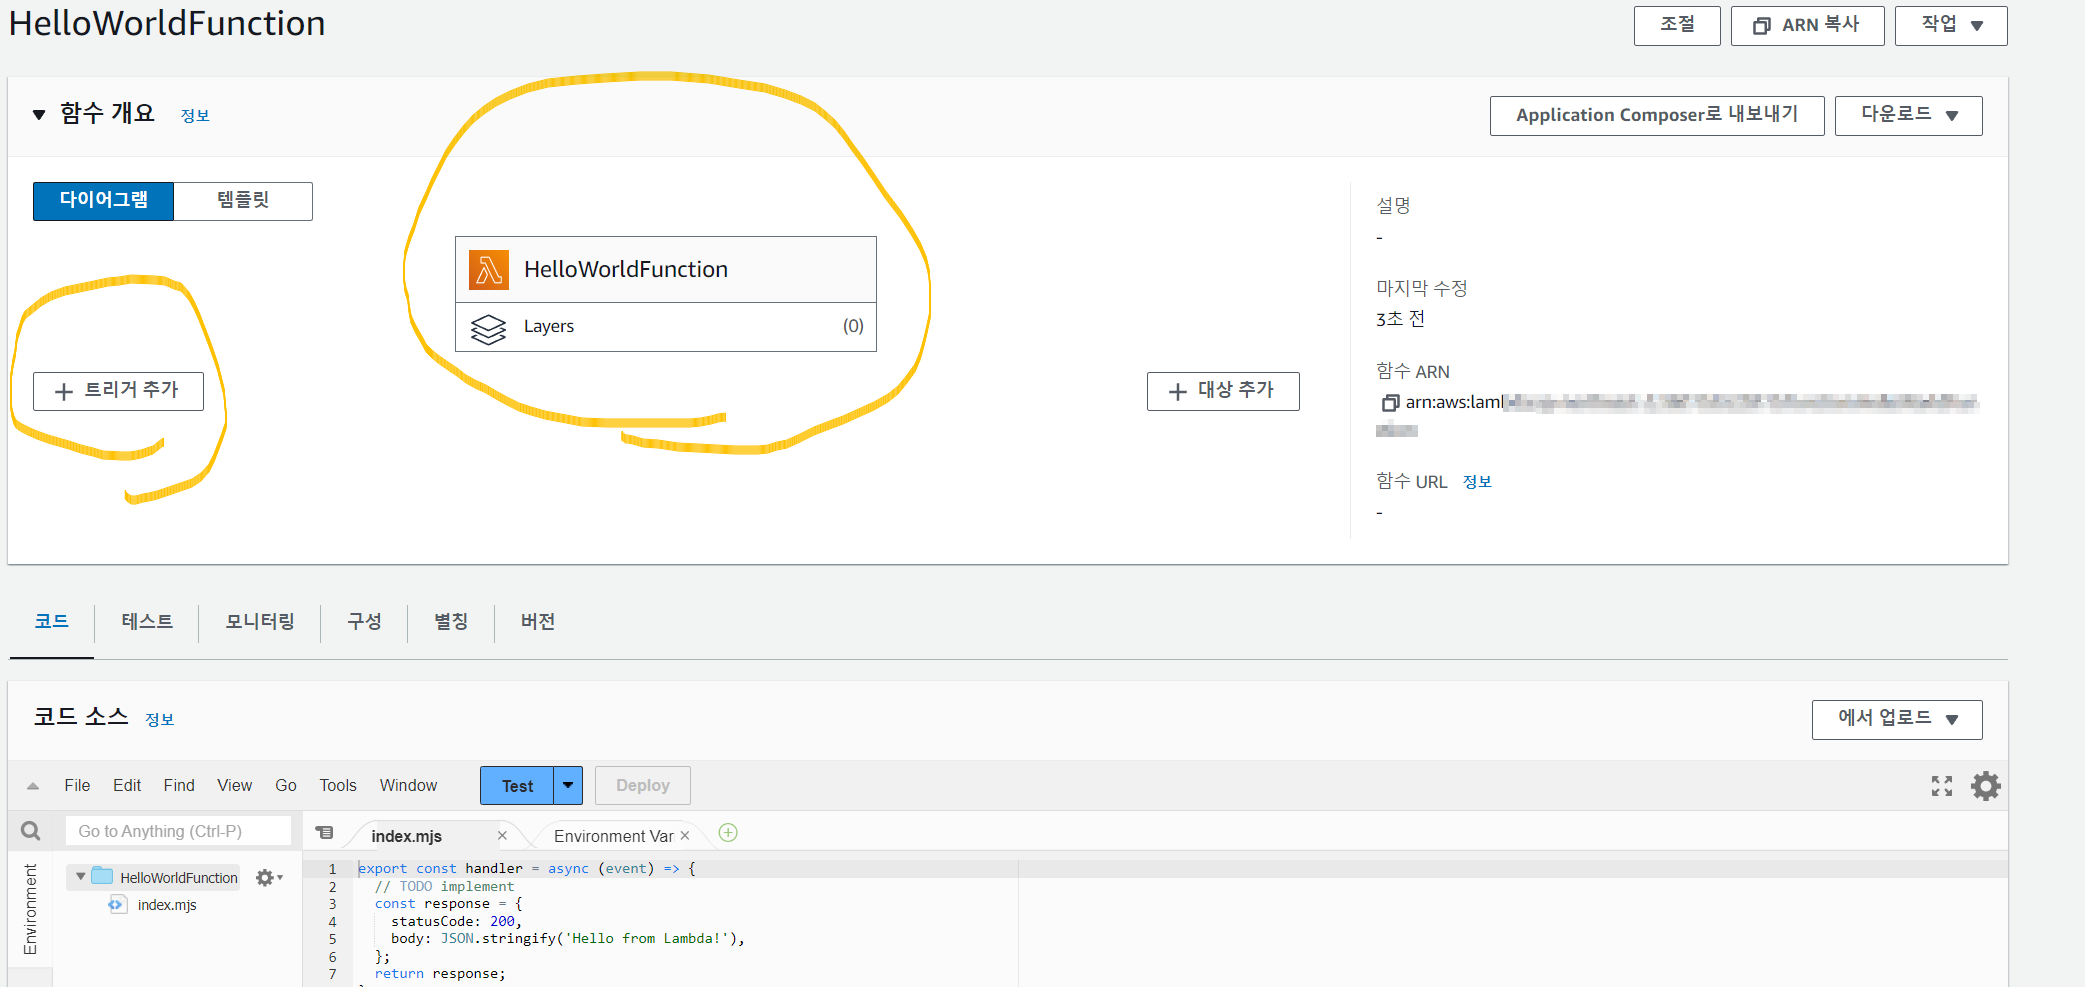This screenshot has width=2085, height=987.
Task: Click the ARN 복사 button
Action: point(1807,26)
